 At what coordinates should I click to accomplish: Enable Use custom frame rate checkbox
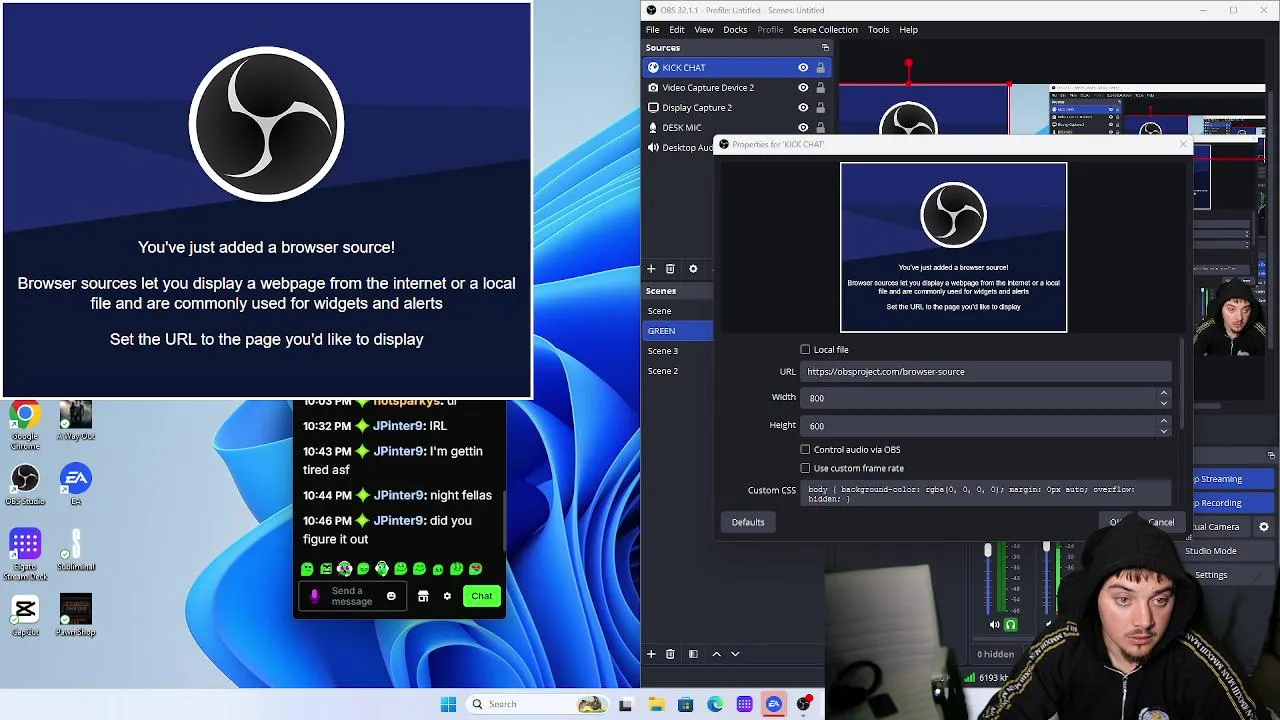coord(805,468)
